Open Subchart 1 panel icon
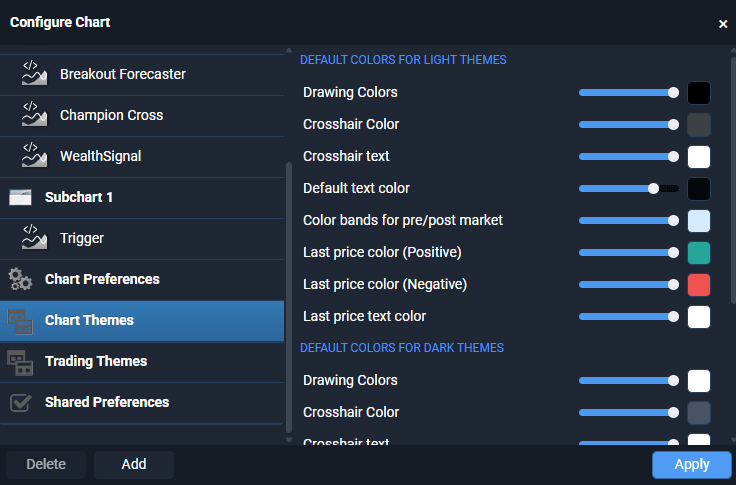736x485 pixels. [x=20, y=197]
